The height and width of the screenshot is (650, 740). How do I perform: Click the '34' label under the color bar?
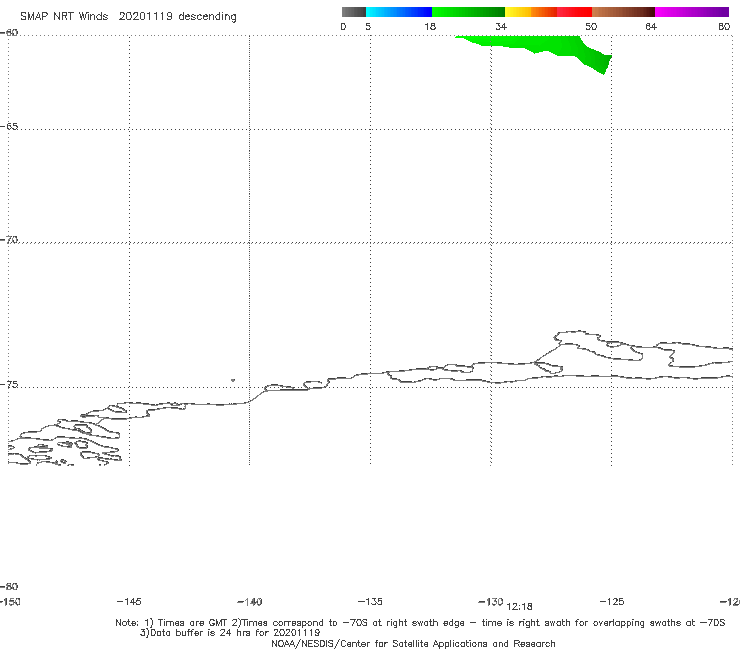point(501,26)
